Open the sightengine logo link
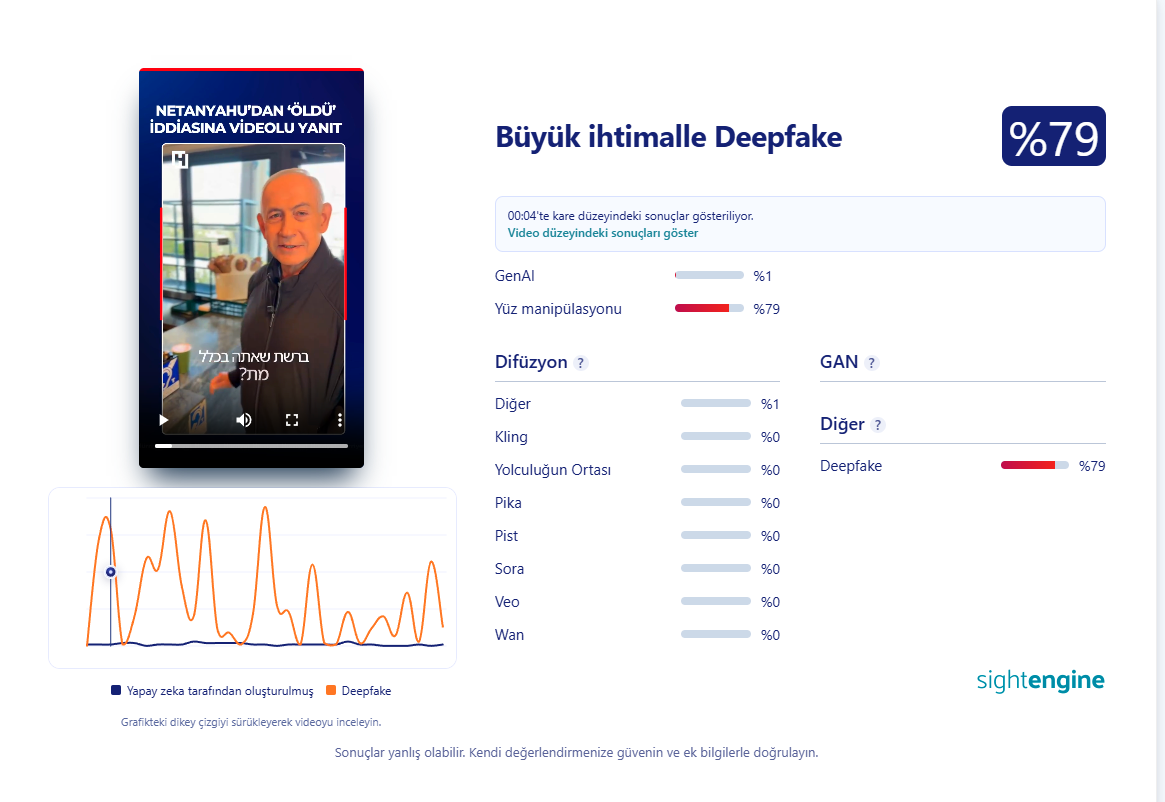Image resolution: width=1165 pixels, height=802 pixels. click(x=1040, y=680)
